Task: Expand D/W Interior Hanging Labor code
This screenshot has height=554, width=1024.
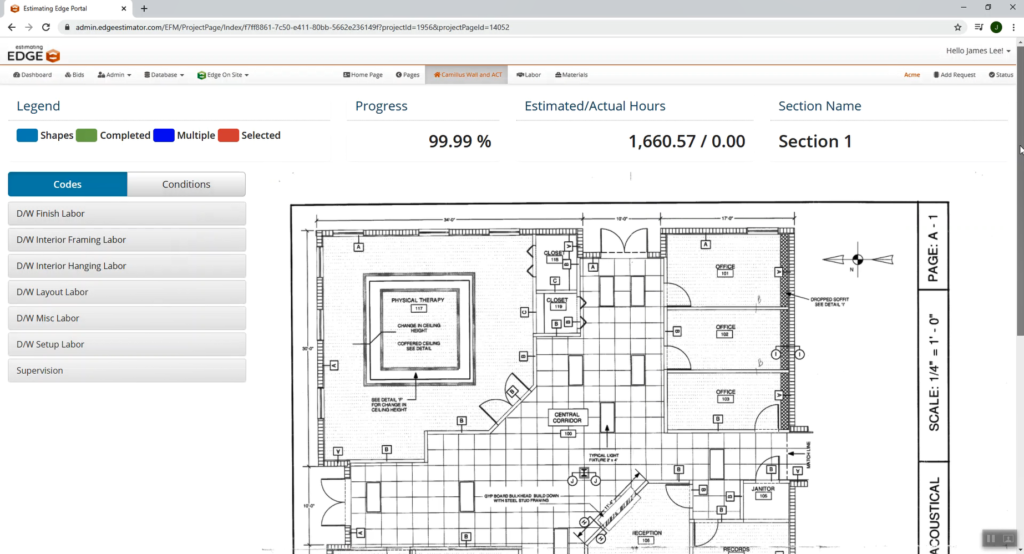Action: pos(127,266)
